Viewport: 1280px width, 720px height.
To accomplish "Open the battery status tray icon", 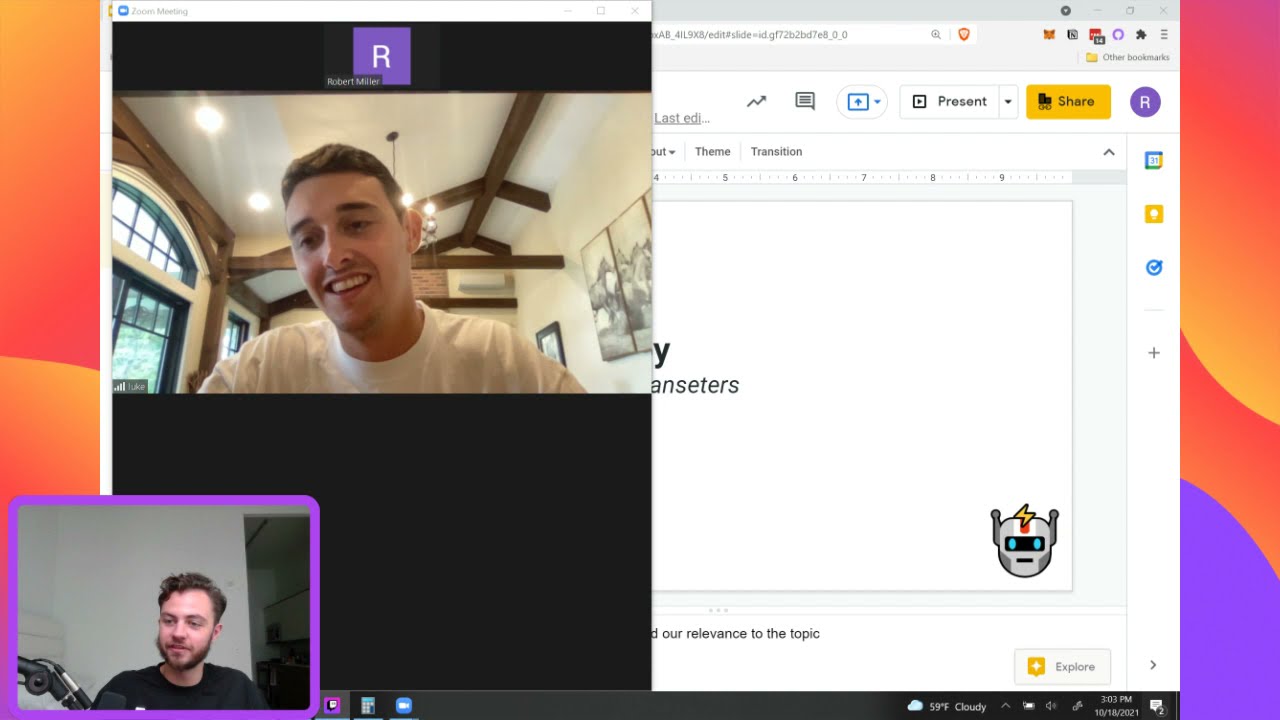I will coord(1029,706).
